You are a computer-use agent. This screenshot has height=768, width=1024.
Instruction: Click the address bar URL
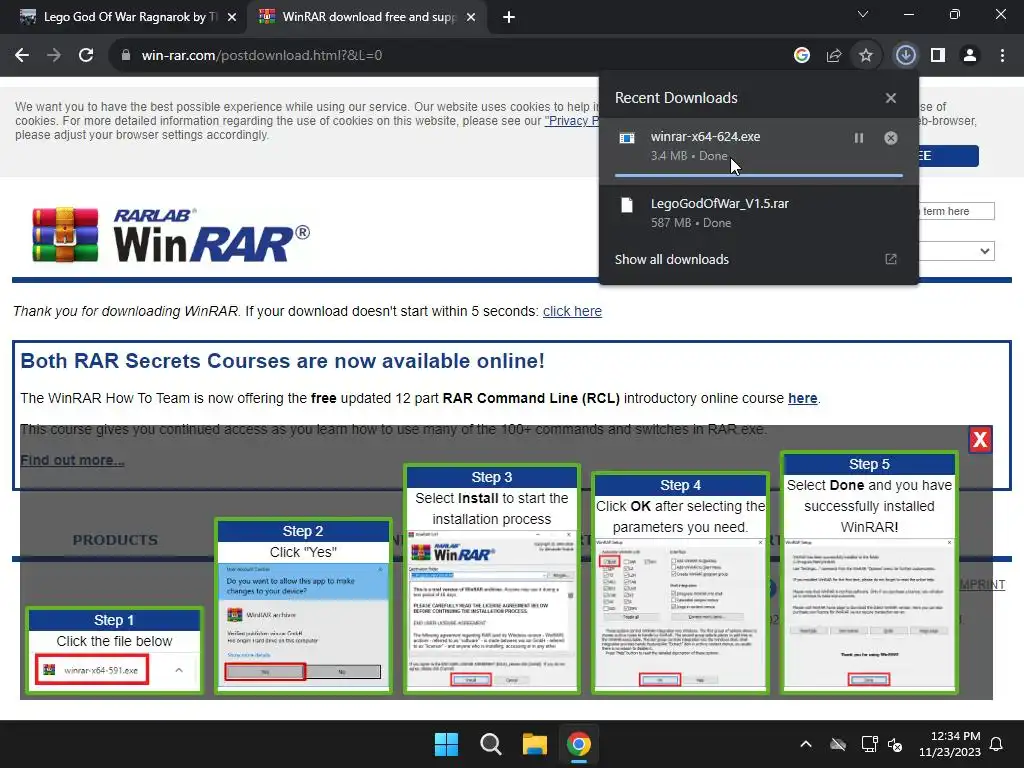[262, 56]
